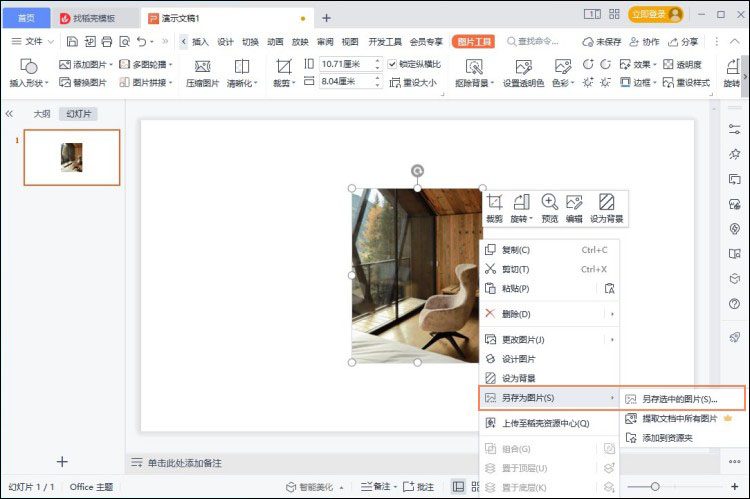Click the print icon in quick toolbar
This screenshot has height=499, width=750.
[107, 42]
